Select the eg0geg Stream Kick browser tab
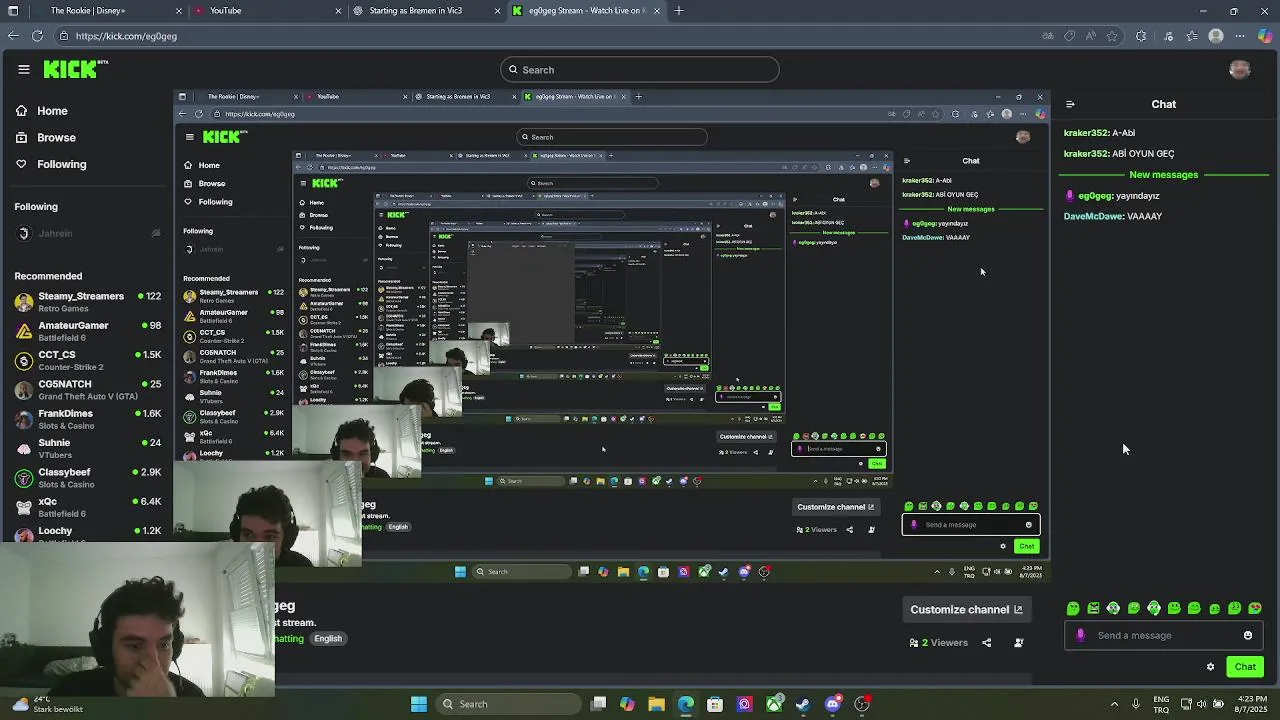 [588, 11]
